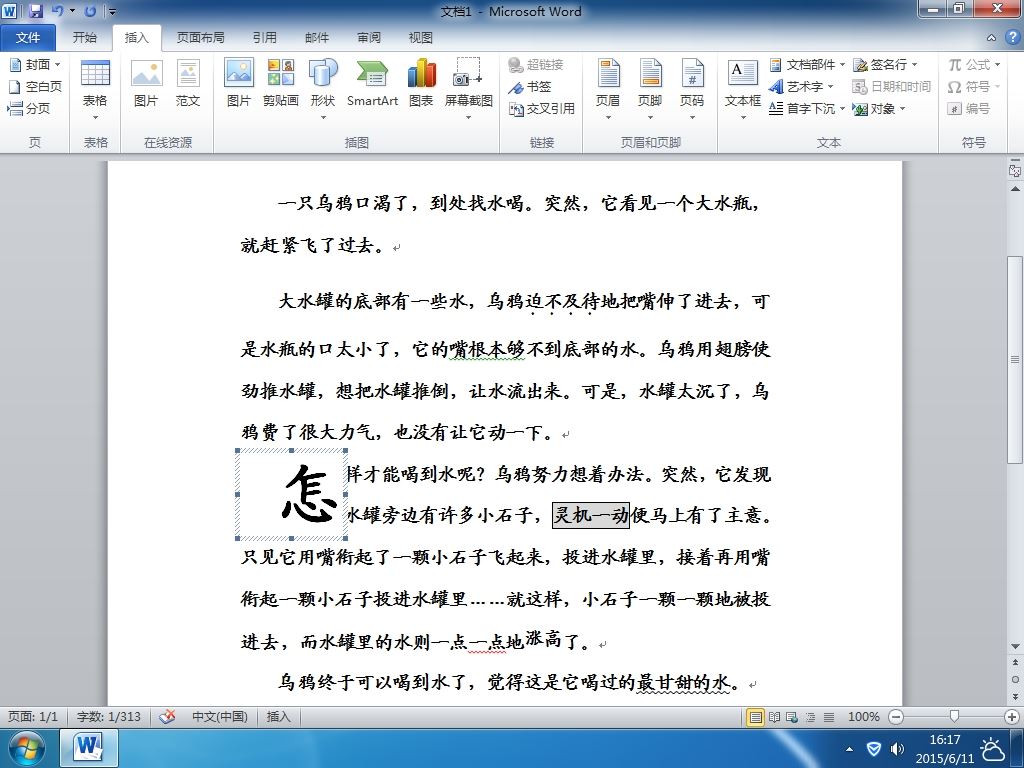The height and width of the screenshot is (768, 1024).
Task: Expand the Object (对象) dropdown
Action: point(903,108)
